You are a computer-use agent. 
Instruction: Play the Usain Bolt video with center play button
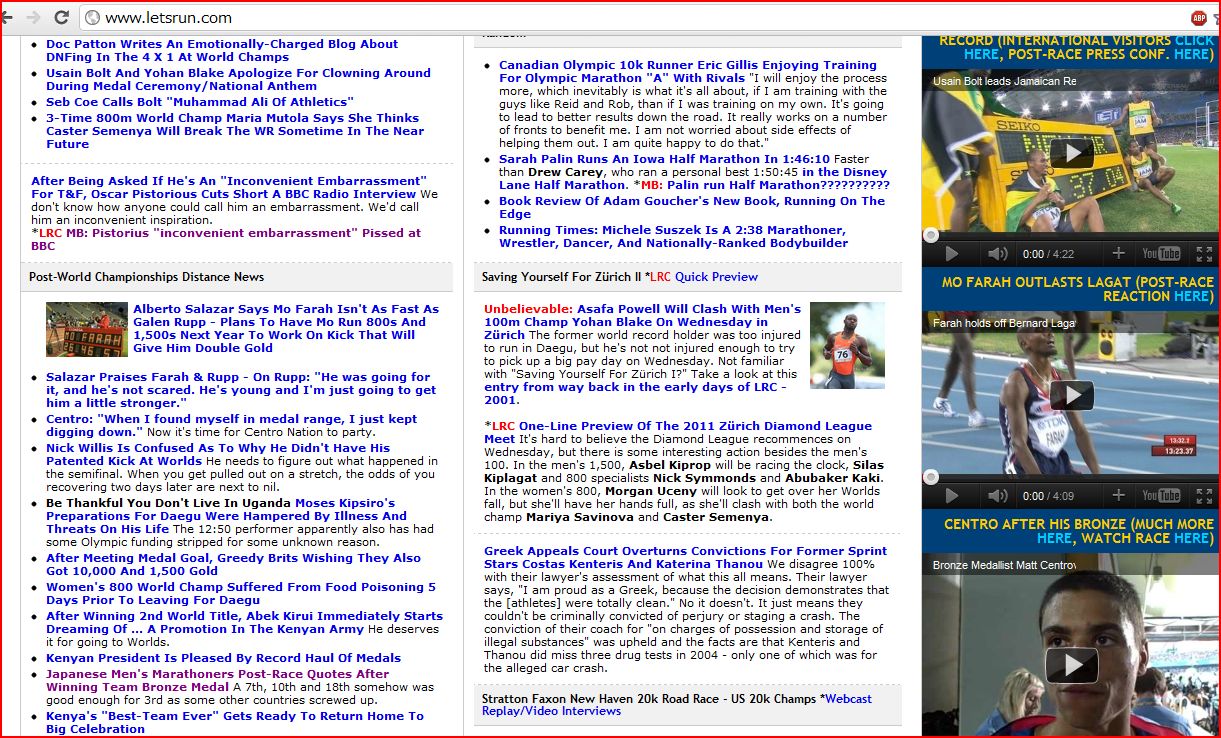coord(1071,153)
